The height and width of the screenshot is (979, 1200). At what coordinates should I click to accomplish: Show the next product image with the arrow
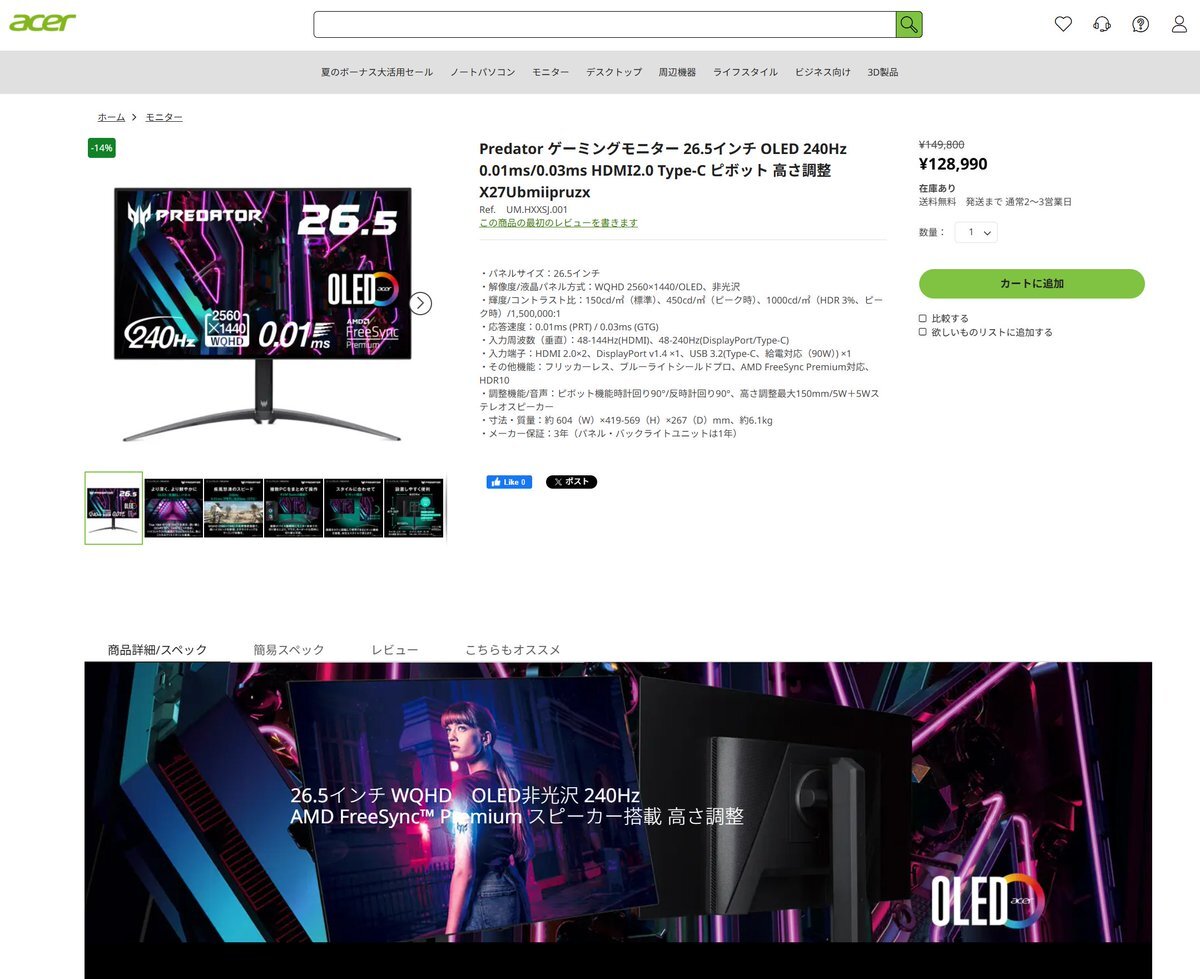click(x=421, y=303)
